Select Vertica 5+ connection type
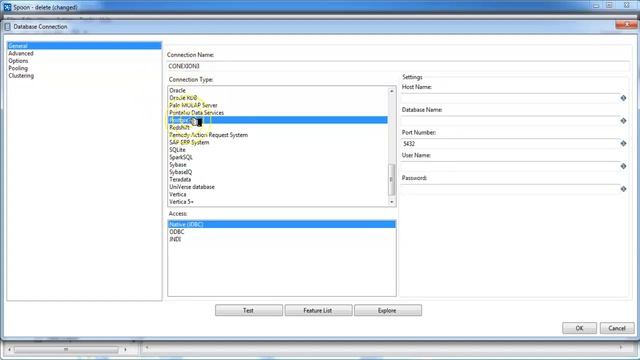Image resolution: width=640 pixels, height=360 pixels. click(182, 202)
